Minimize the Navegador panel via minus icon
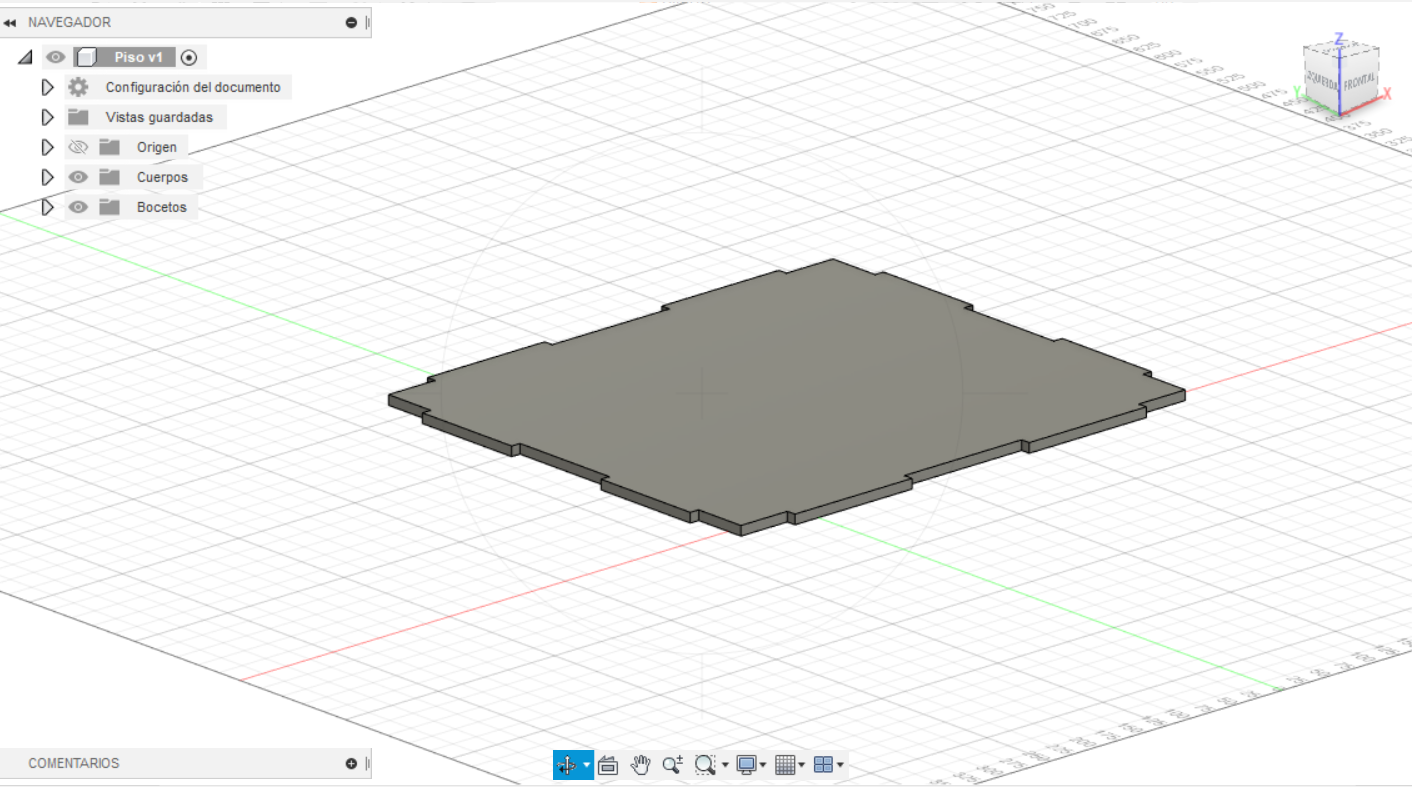Image resolution: width=1412 pixels, height=787 pixels. coord(351,22)
